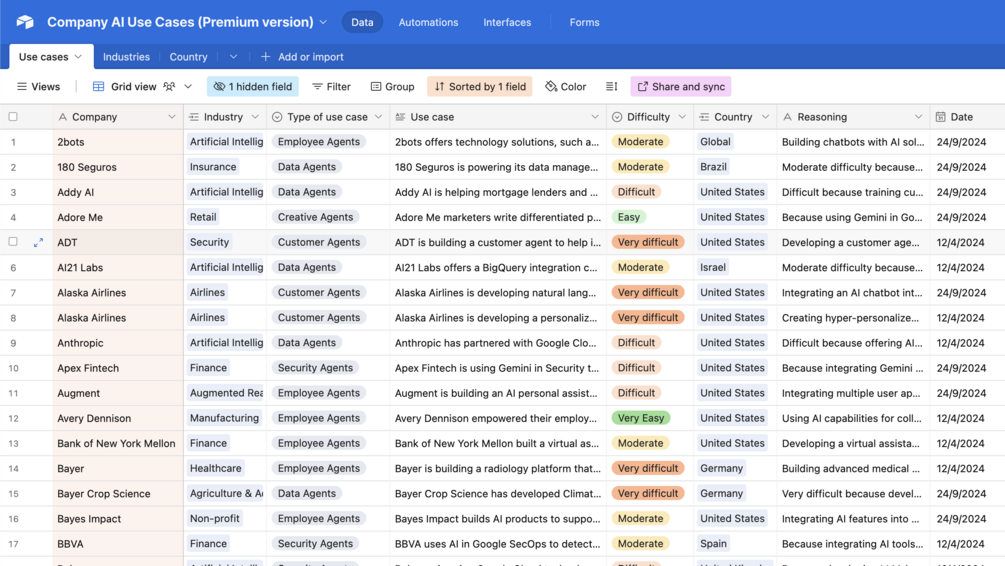
Task: Expand the Use cases tab dropdown
Action: tap(78, 56)
